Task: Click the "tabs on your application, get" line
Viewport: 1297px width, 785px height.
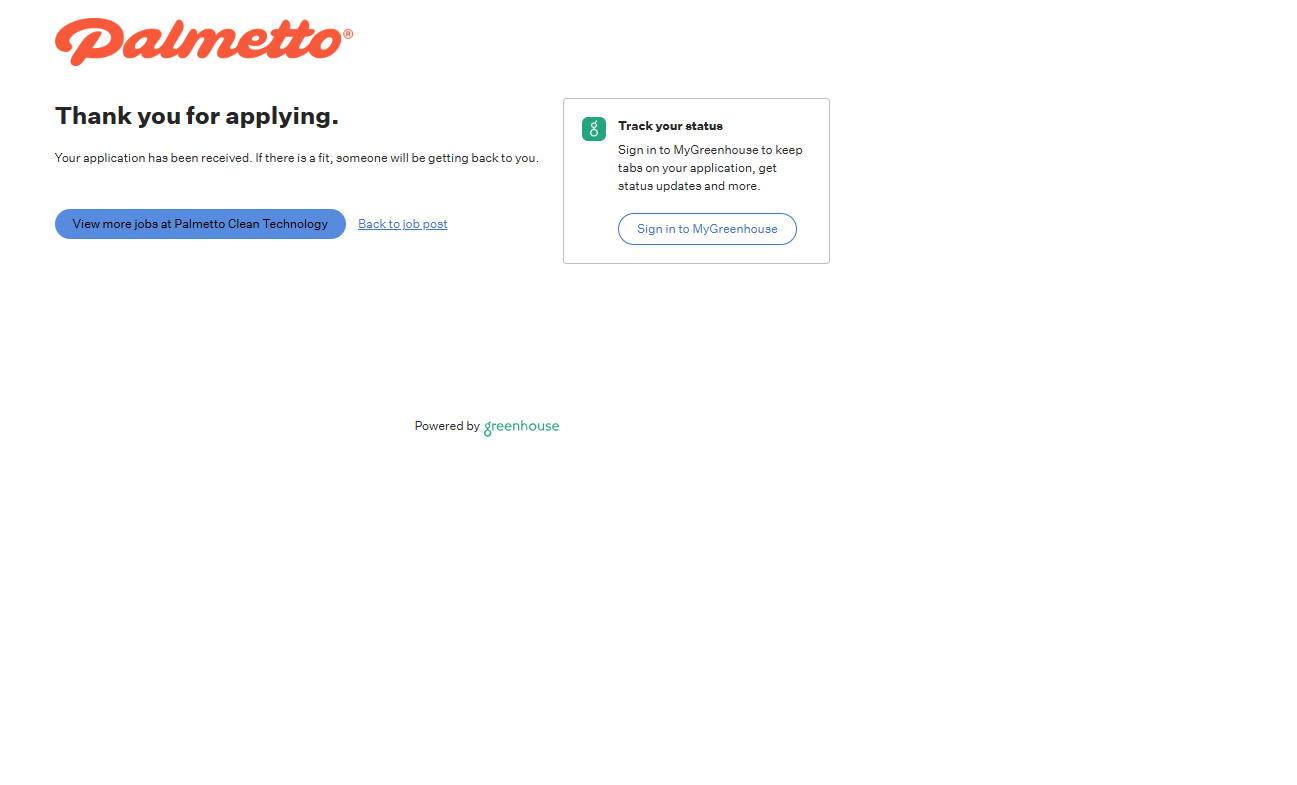Action: point(697,168)
